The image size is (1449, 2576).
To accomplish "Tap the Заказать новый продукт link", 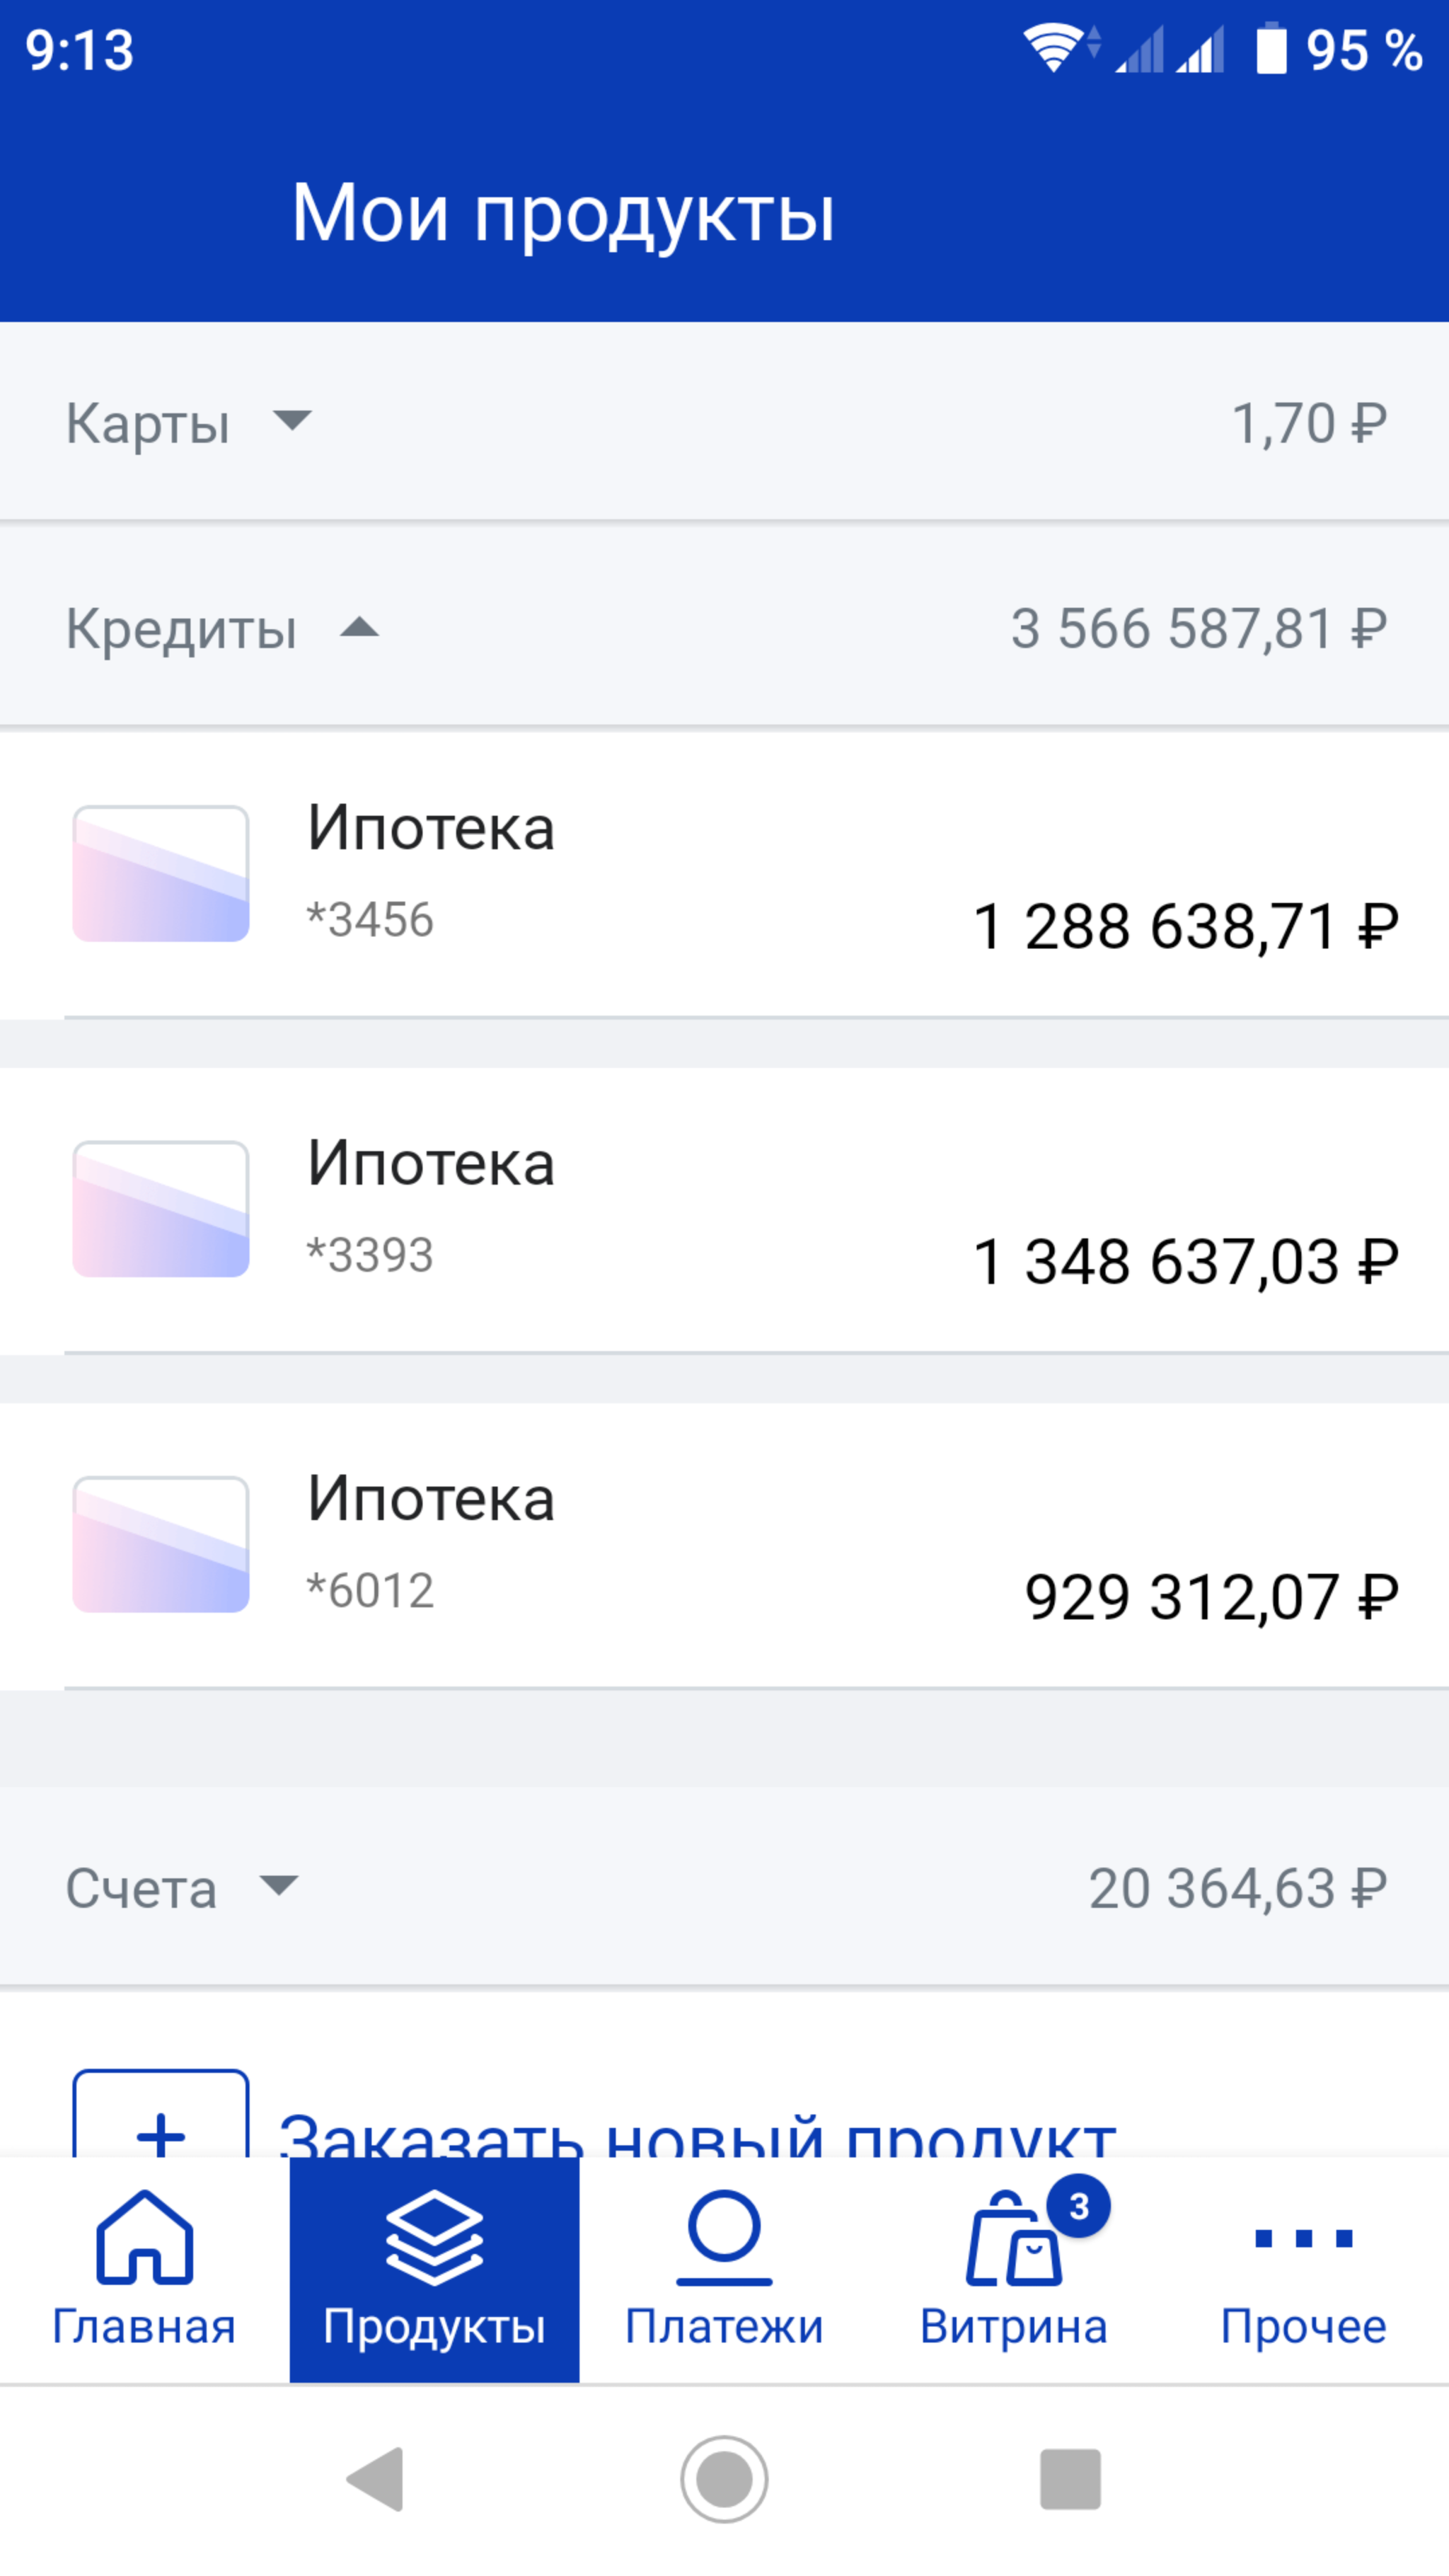I will (x=697, y=2132).
